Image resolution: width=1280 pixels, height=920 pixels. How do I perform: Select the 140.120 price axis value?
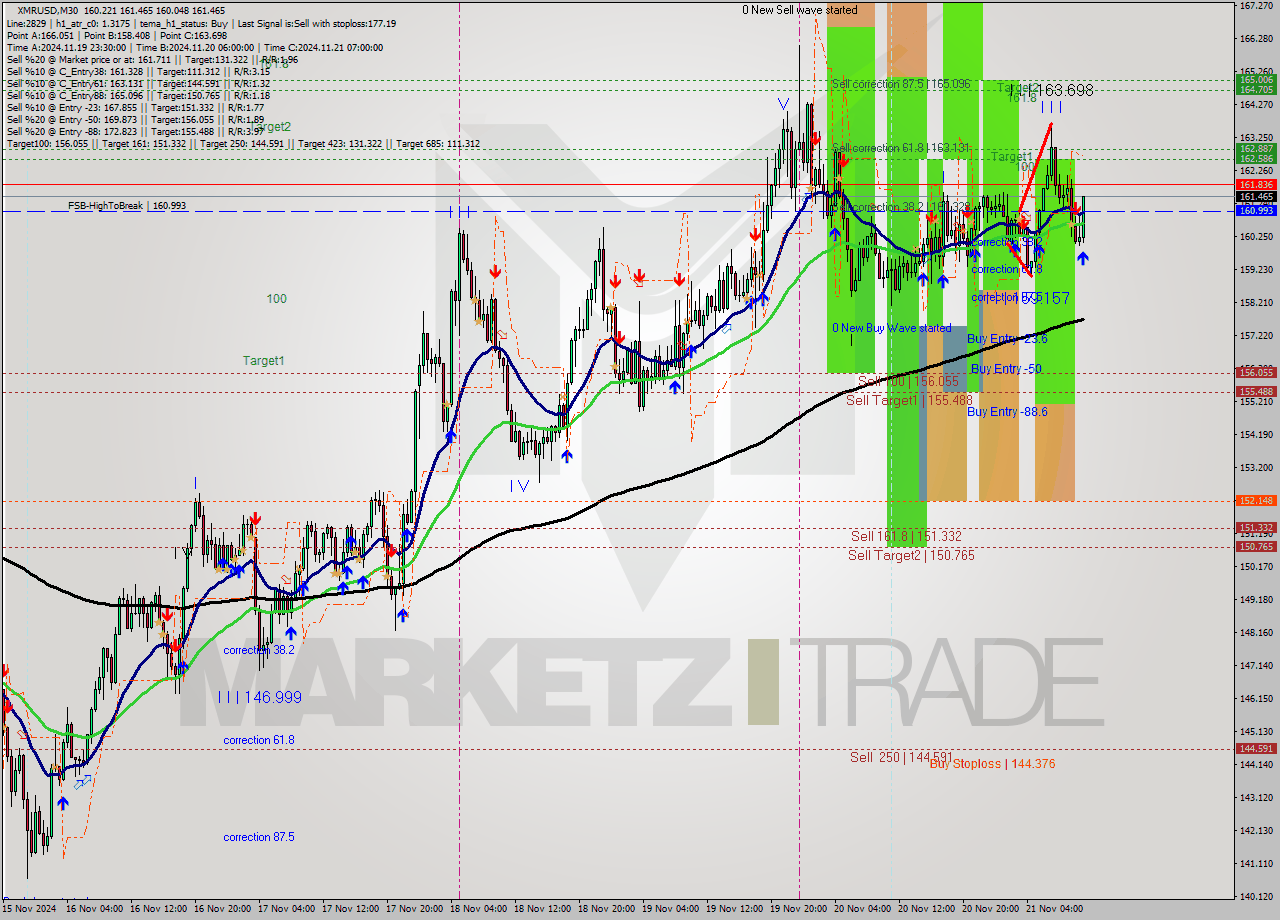1256,897
